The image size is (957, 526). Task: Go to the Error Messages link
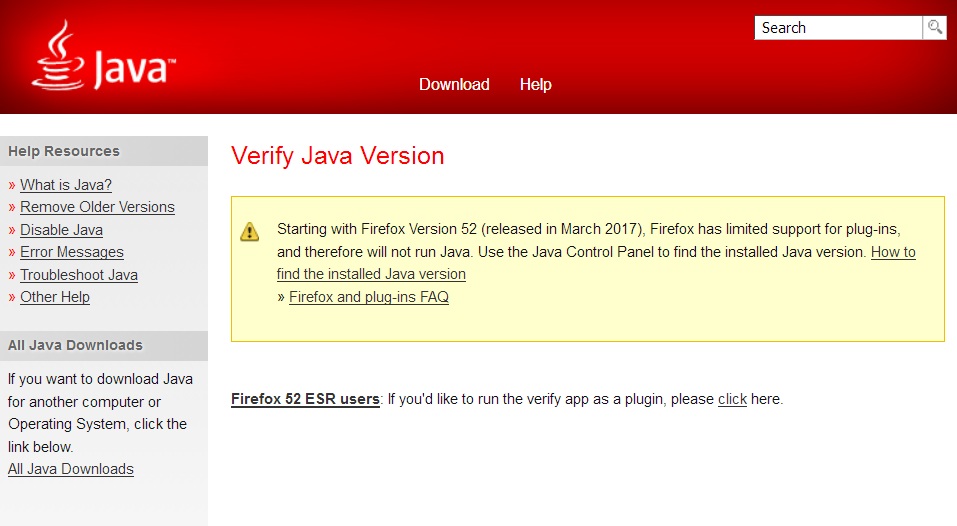point(71,252)
